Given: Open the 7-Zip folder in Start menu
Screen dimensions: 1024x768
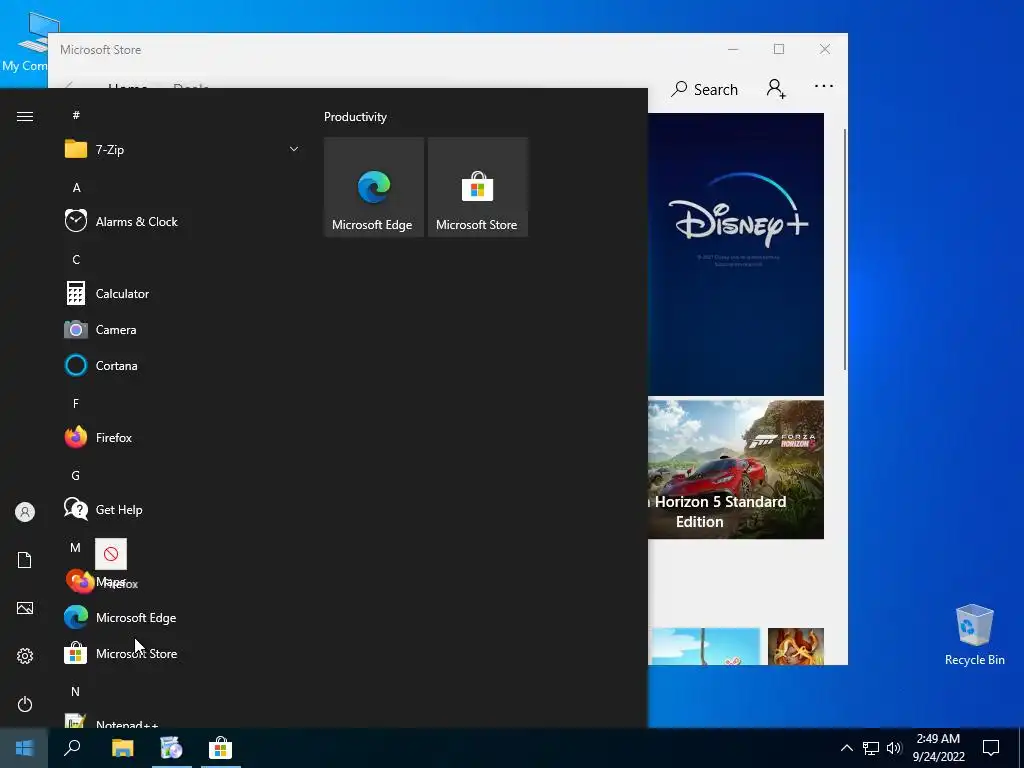Looking at the screenshot, I should point(182,150).
